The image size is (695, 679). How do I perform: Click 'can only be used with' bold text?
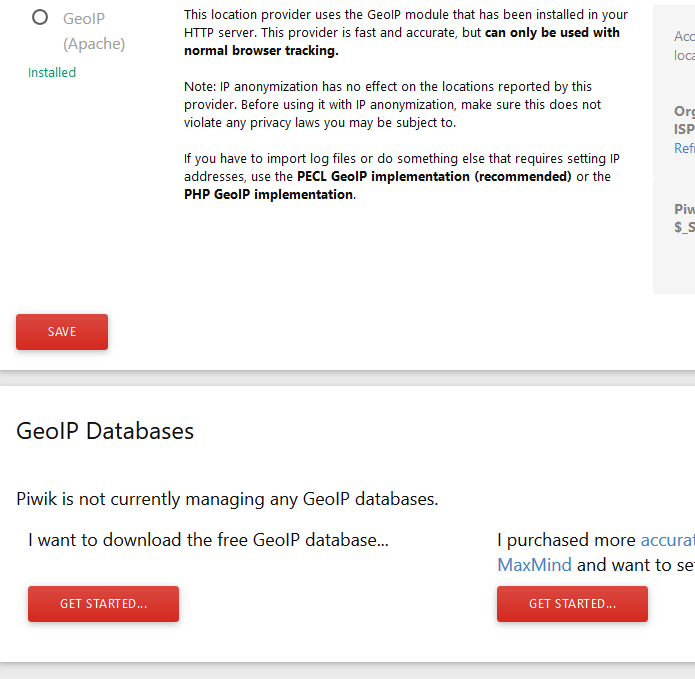click(x=552, y=33)
